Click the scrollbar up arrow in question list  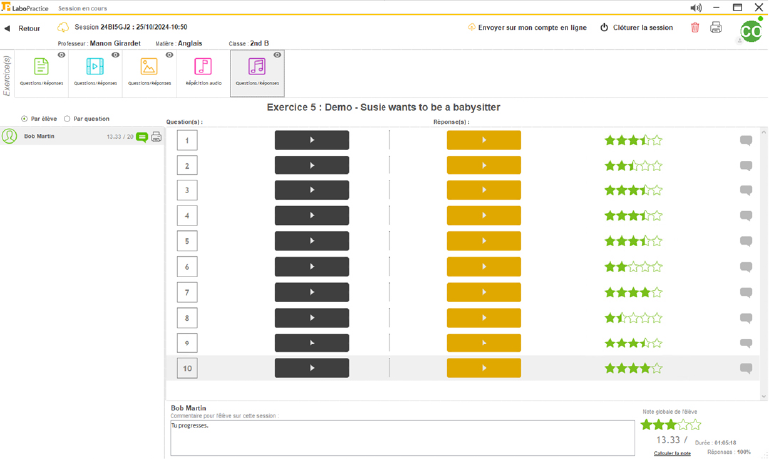click(x=764, y=132)
